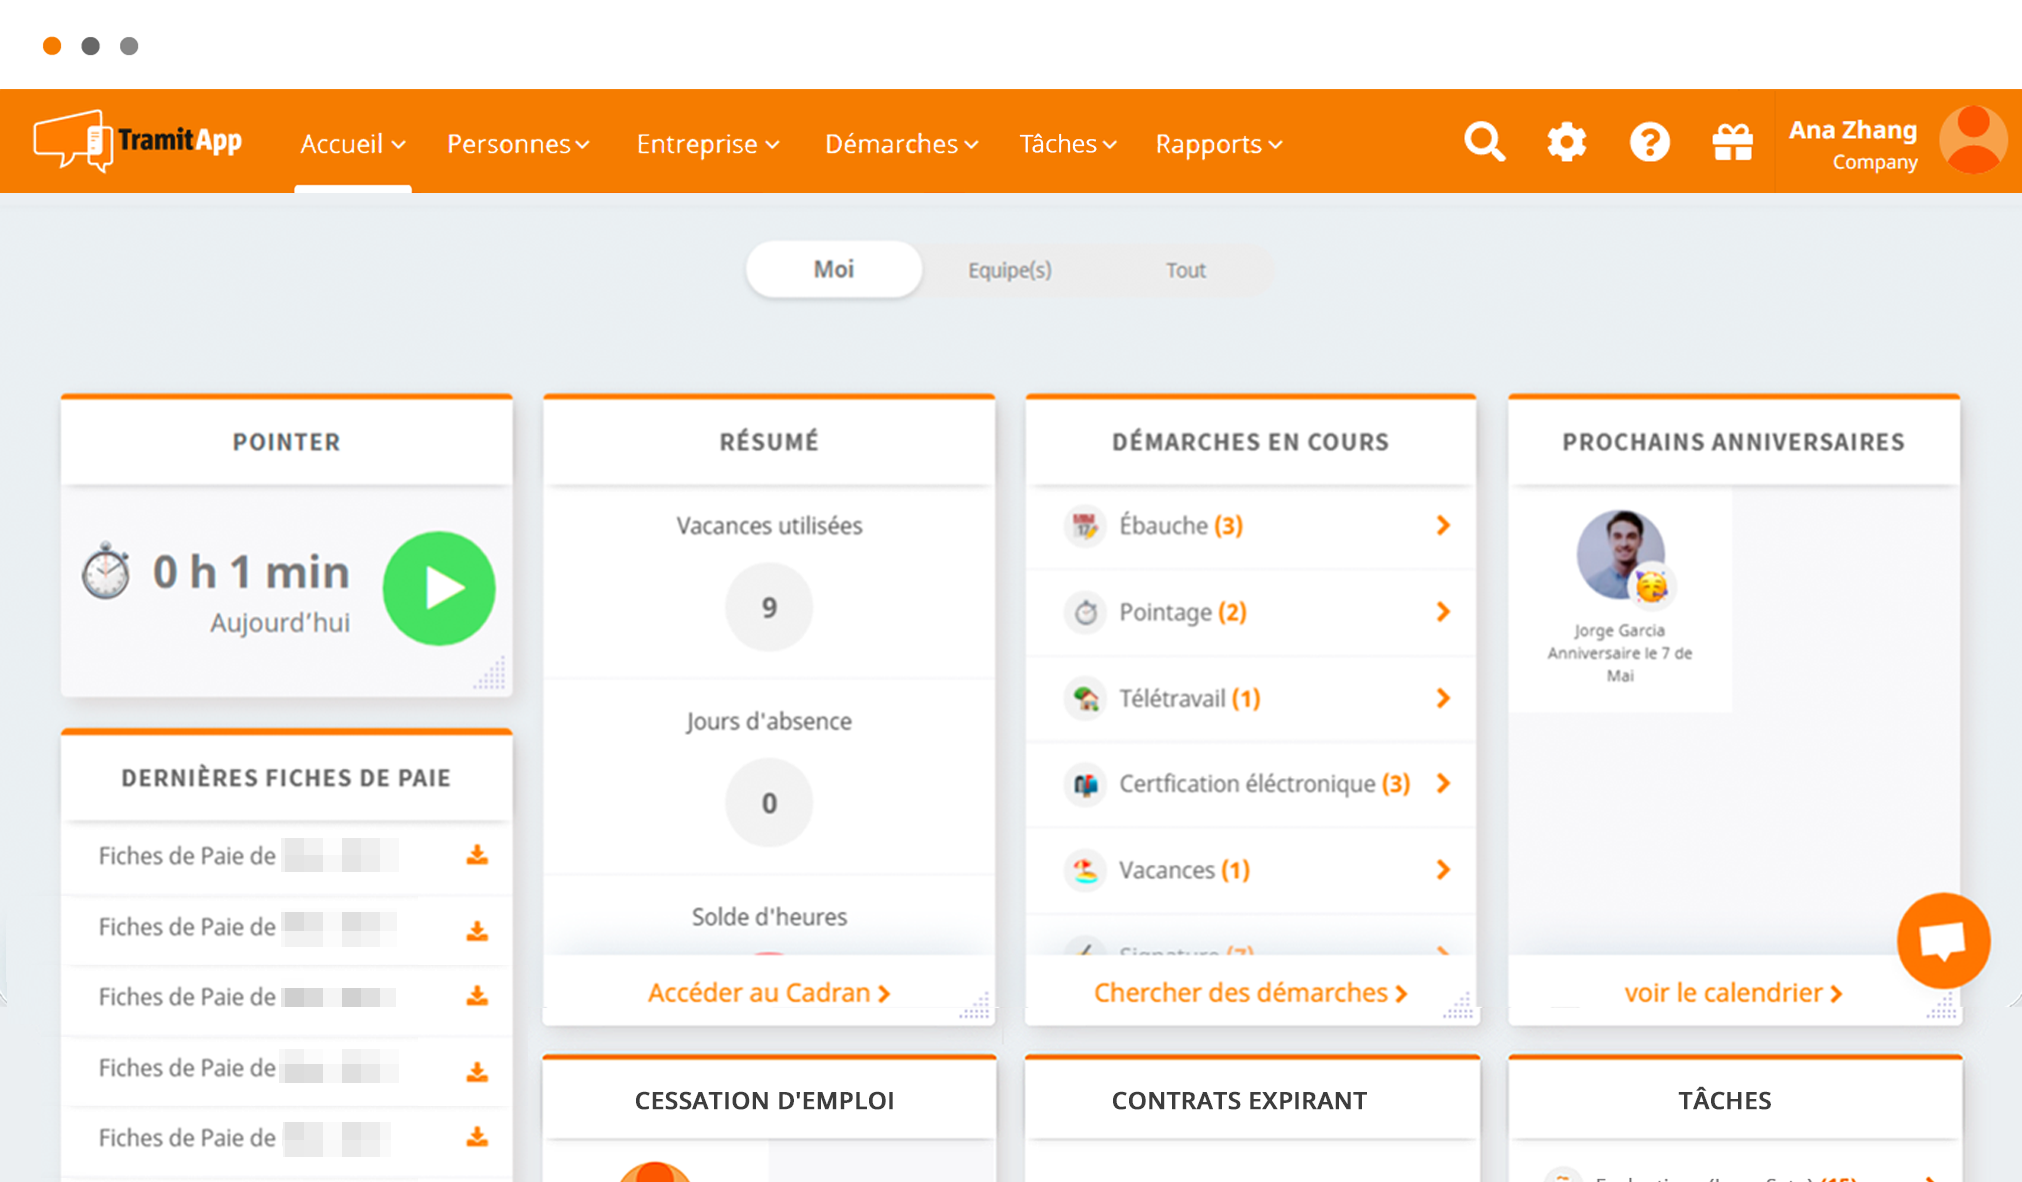Click the Vacances beach icon
This screenshot has width=2022, height=1182.
coord(1085,870)
